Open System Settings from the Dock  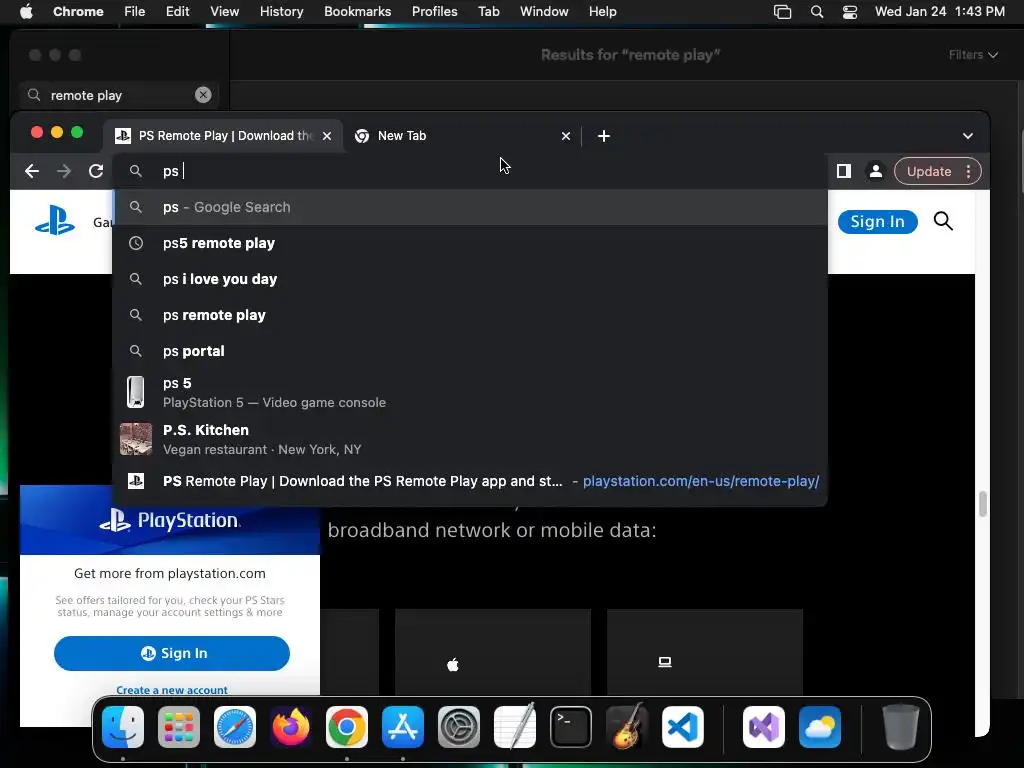coord(458,727)
